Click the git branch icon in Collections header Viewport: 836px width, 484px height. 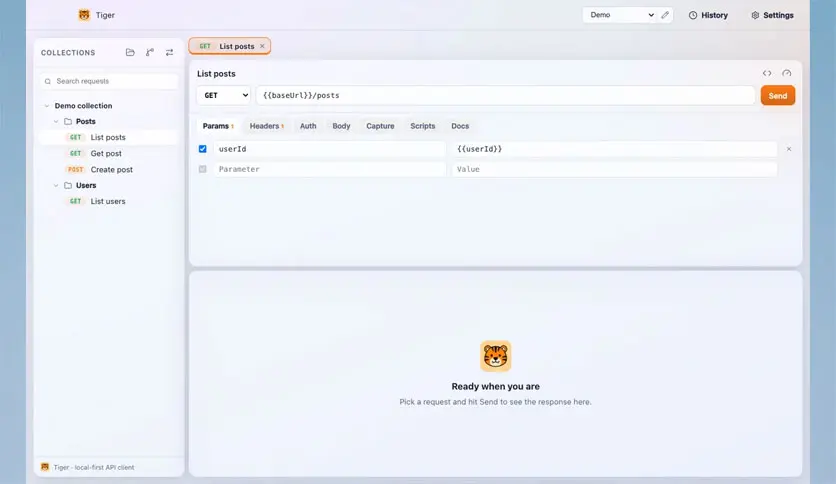pyautogui.click(x=150, y=52)
